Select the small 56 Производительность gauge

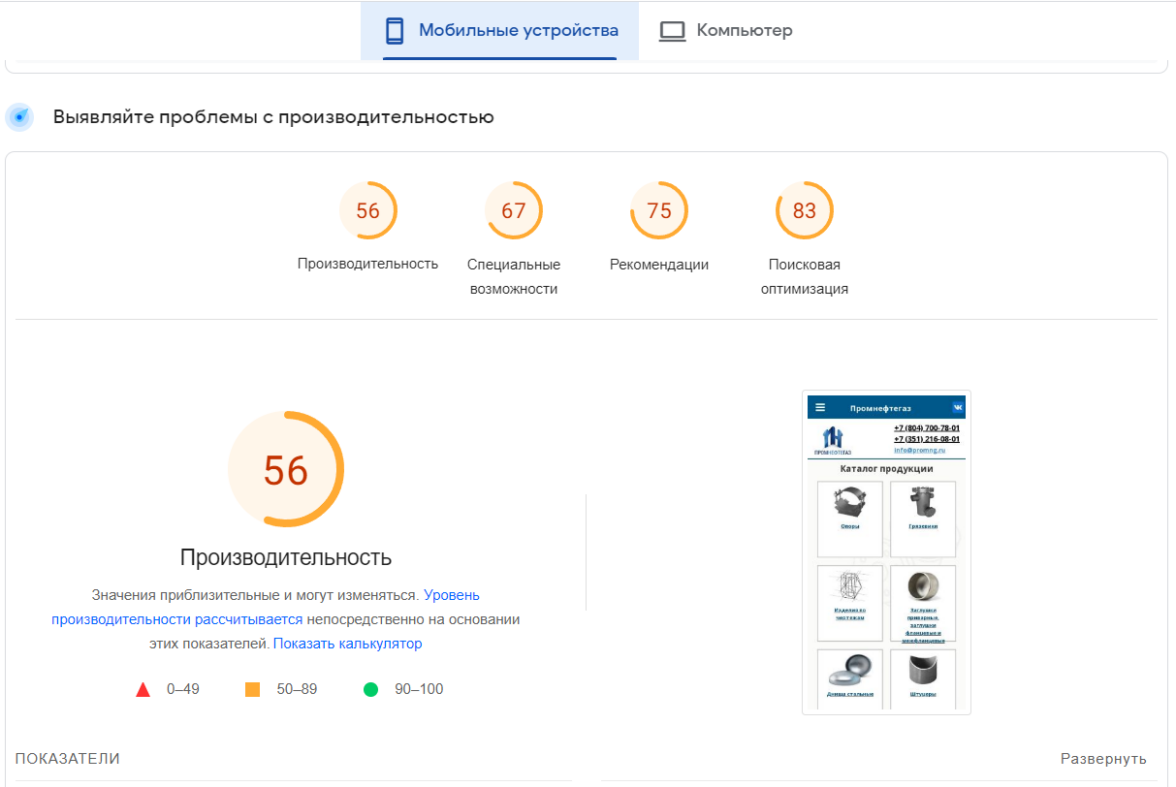pos(368,211)
